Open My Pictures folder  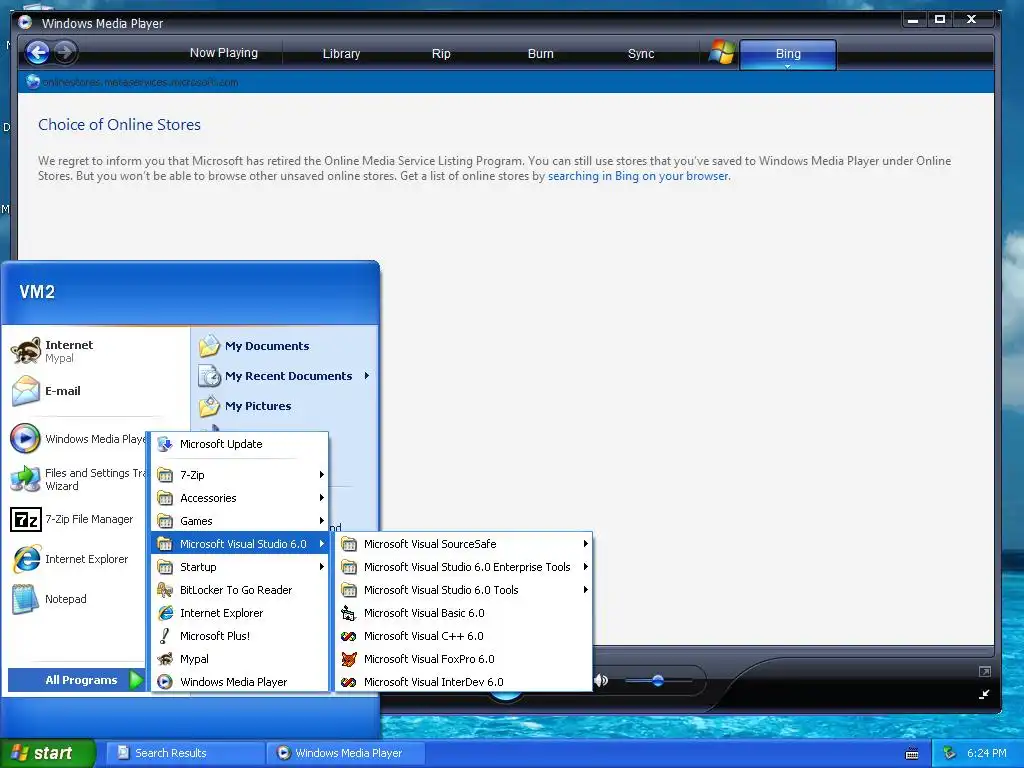pos(285,406)
